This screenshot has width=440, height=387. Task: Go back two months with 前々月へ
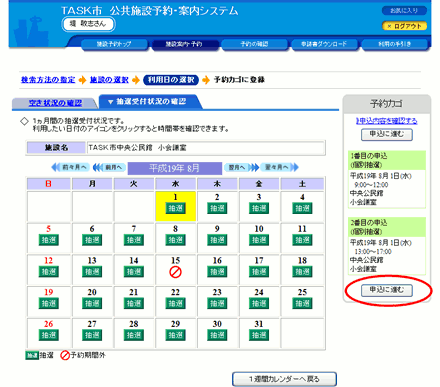(70, 167)
